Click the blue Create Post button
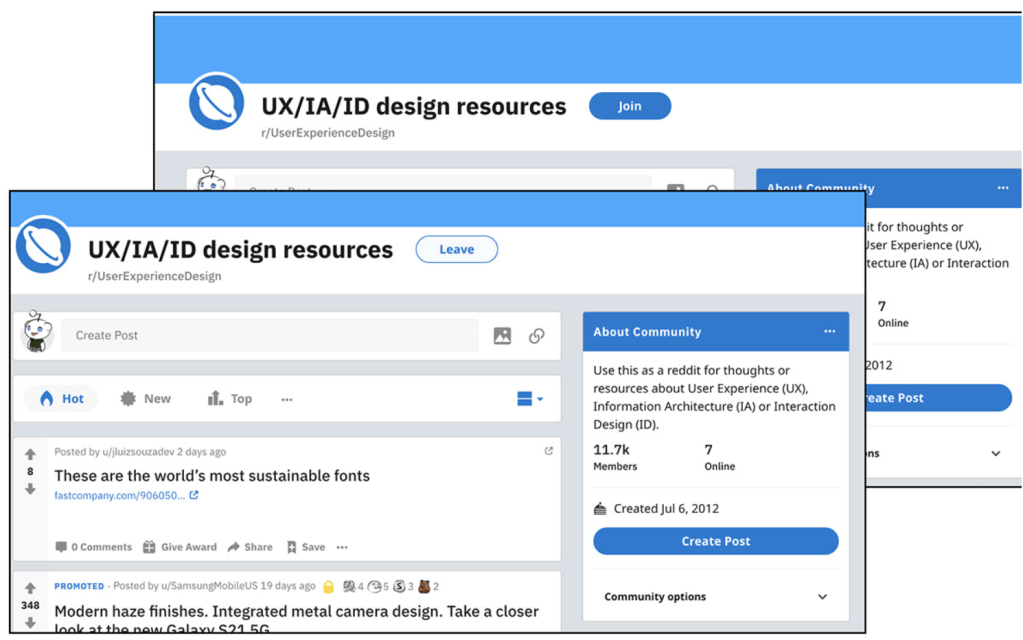The width and height of the screenshot is (1023, 640). (715, 541)
